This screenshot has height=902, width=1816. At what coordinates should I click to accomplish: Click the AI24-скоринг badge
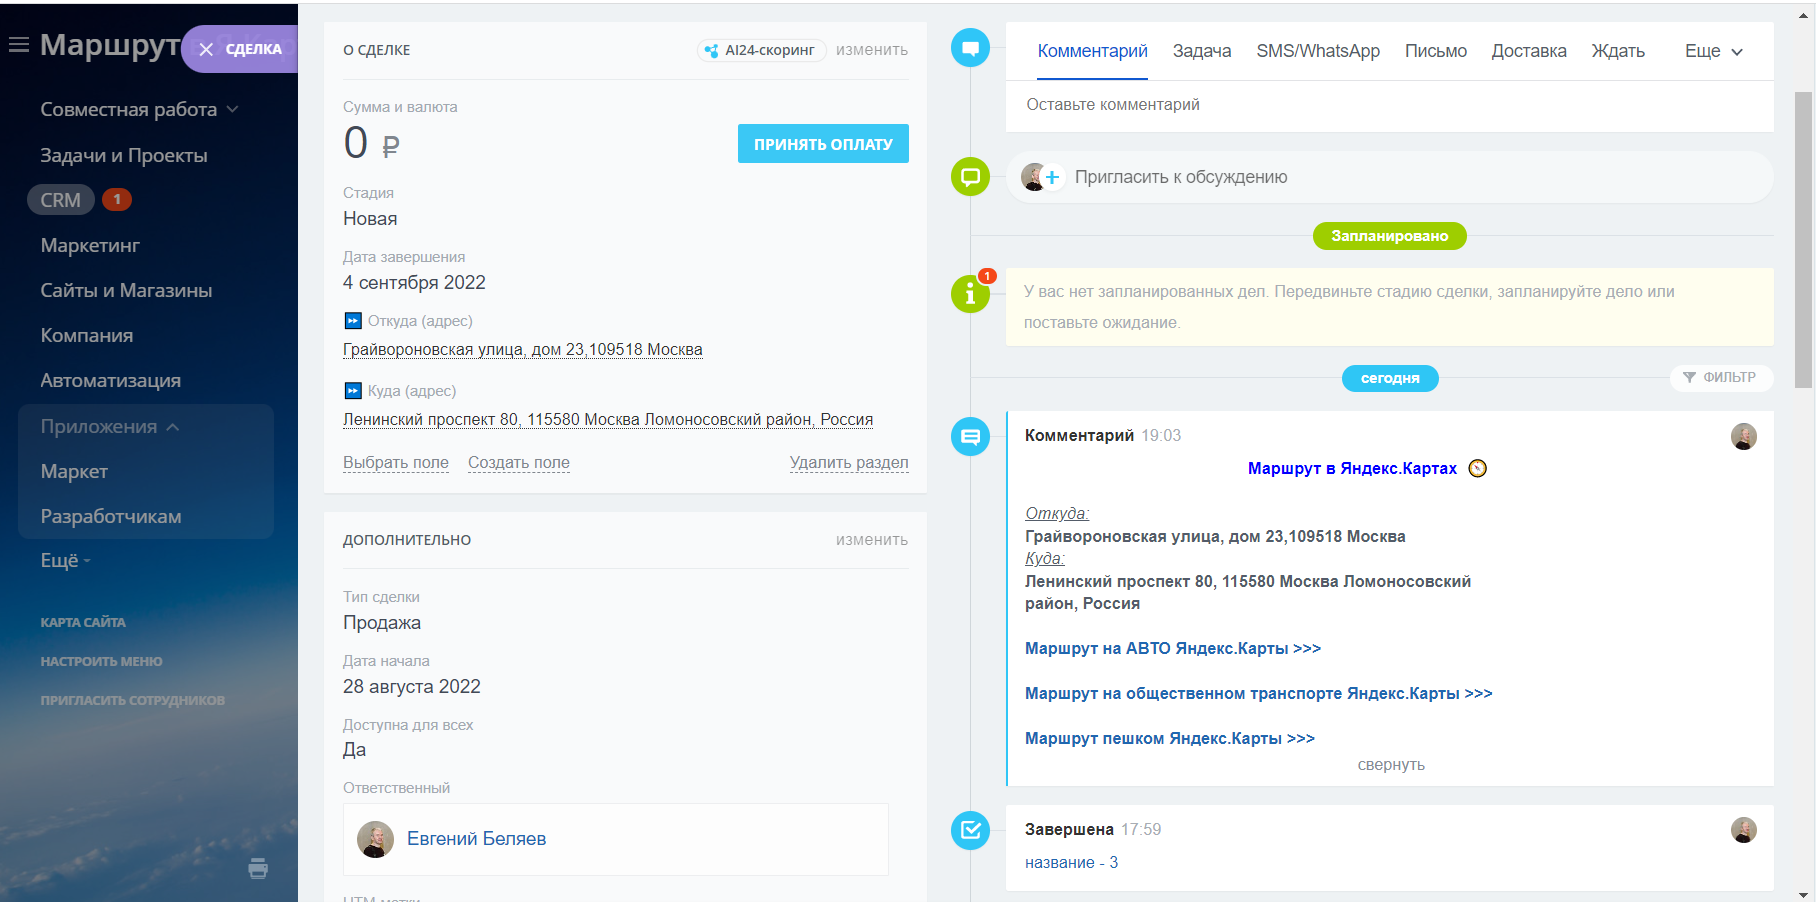[x=761, y=50]
